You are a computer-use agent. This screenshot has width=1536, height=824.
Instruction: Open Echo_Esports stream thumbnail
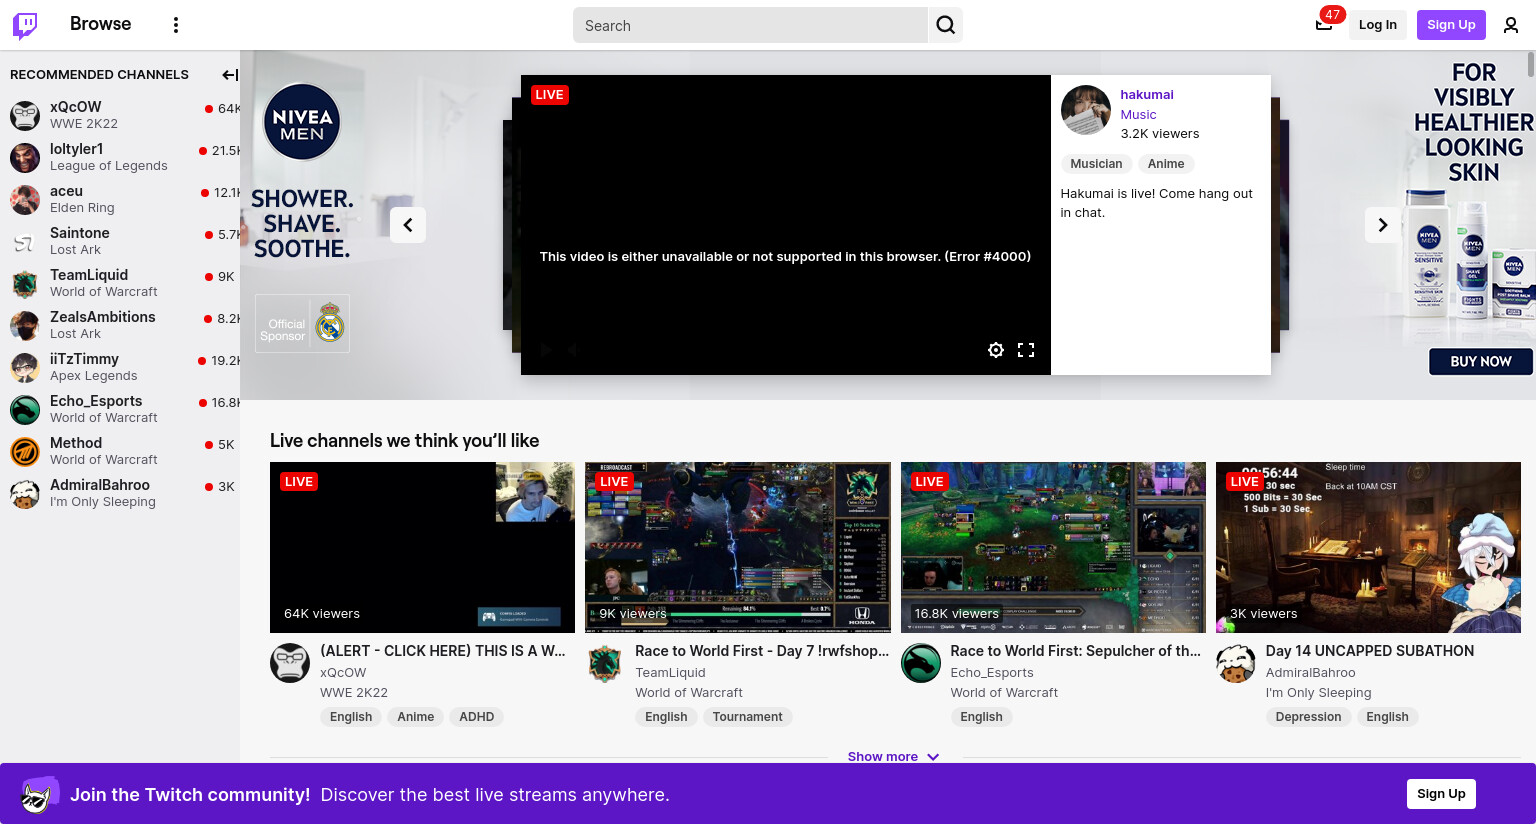(1053, 547)
